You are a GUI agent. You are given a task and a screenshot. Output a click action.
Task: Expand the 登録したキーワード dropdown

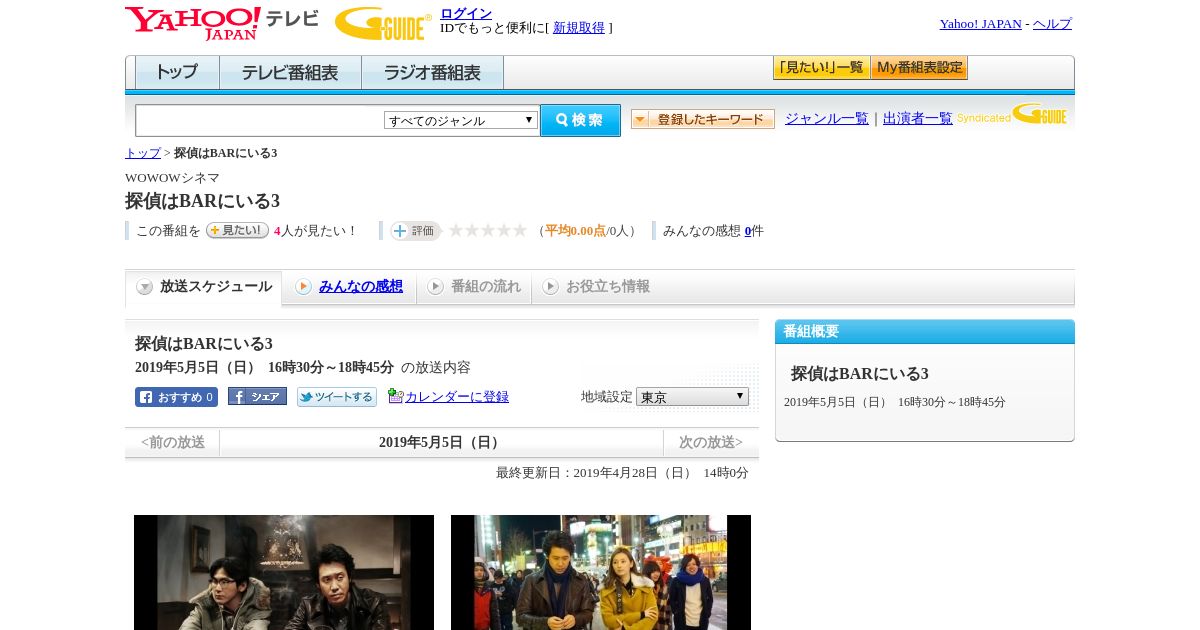(703, 119)
